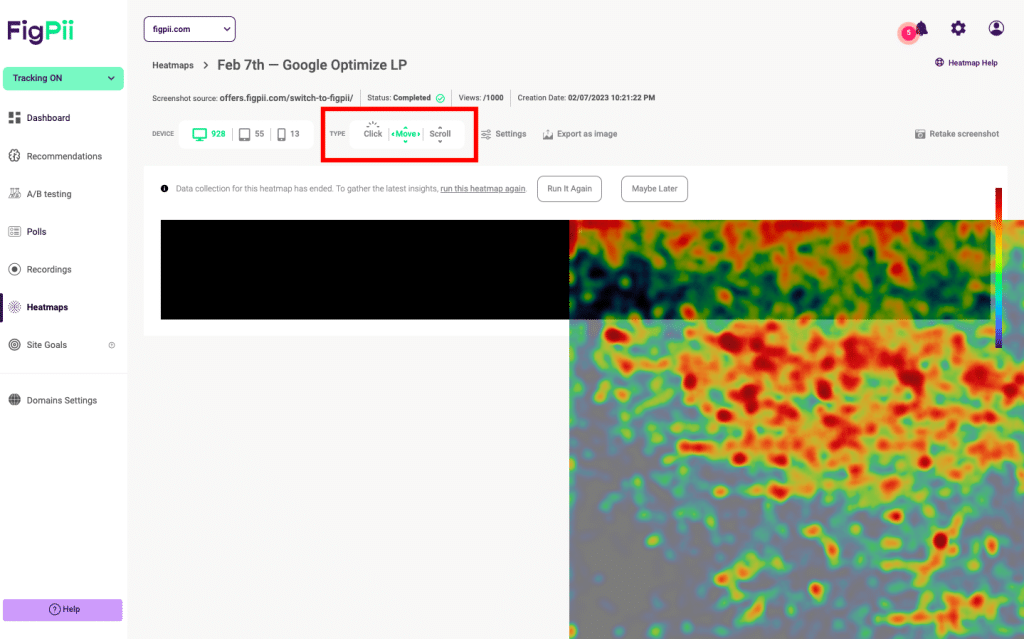Select the tablet device icon

coord(244,134)
